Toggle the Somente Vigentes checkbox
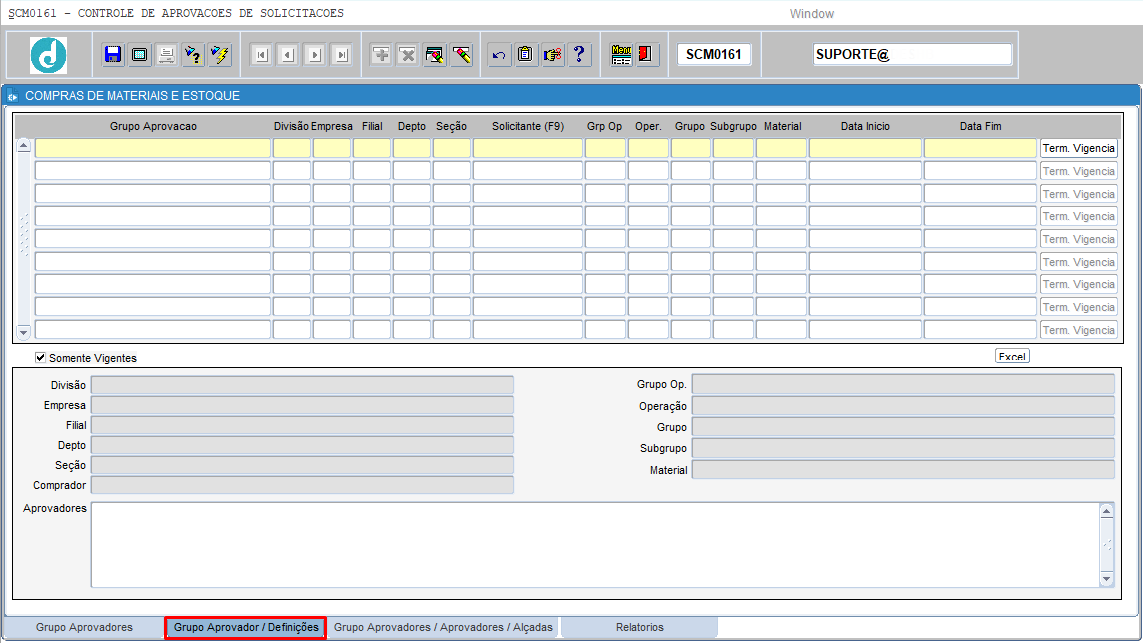The image size is (1143, 643). click(x=40, y=357)
